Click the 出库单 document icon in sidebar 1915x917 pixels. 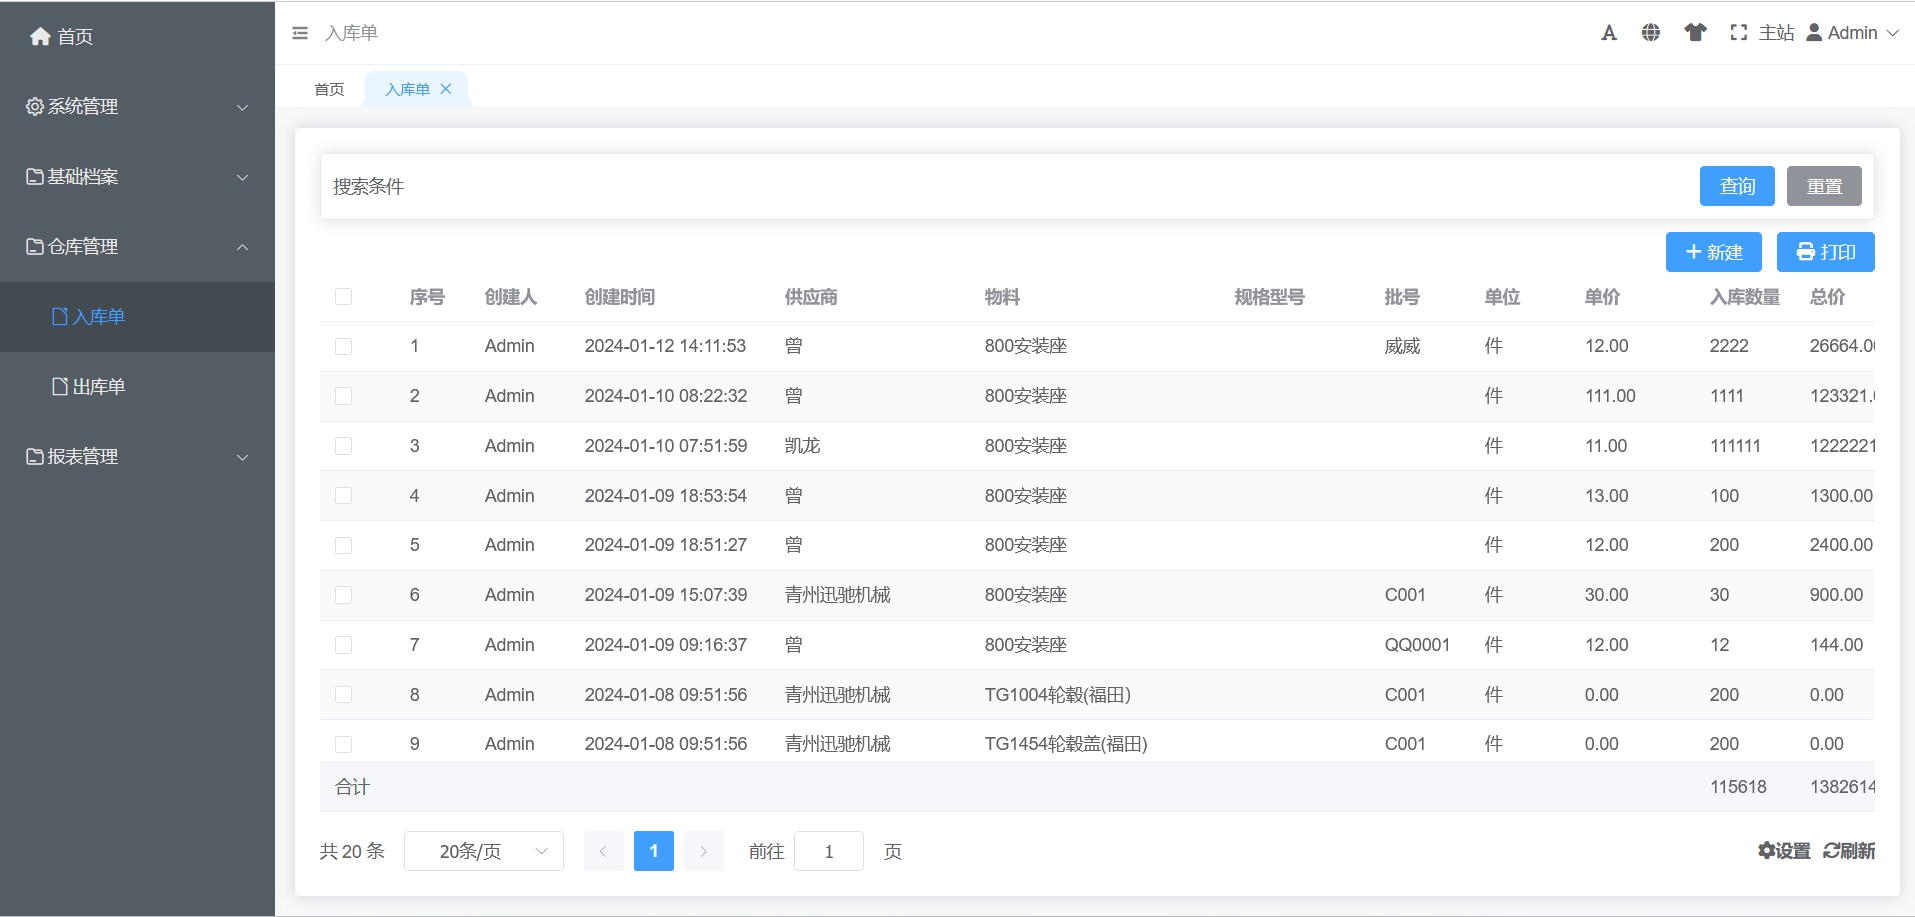(x=60, y=386)
